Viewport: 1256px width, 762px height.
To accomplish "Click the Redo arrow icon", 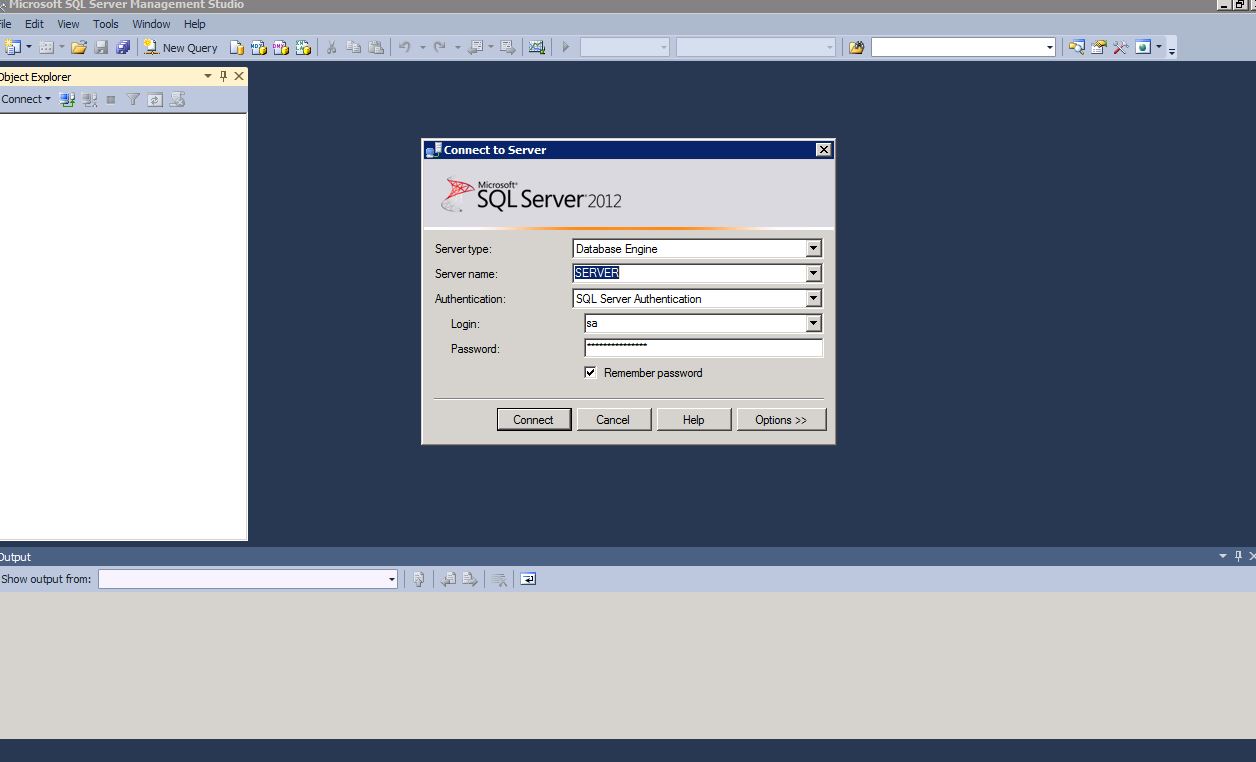I will click(440, 47).
